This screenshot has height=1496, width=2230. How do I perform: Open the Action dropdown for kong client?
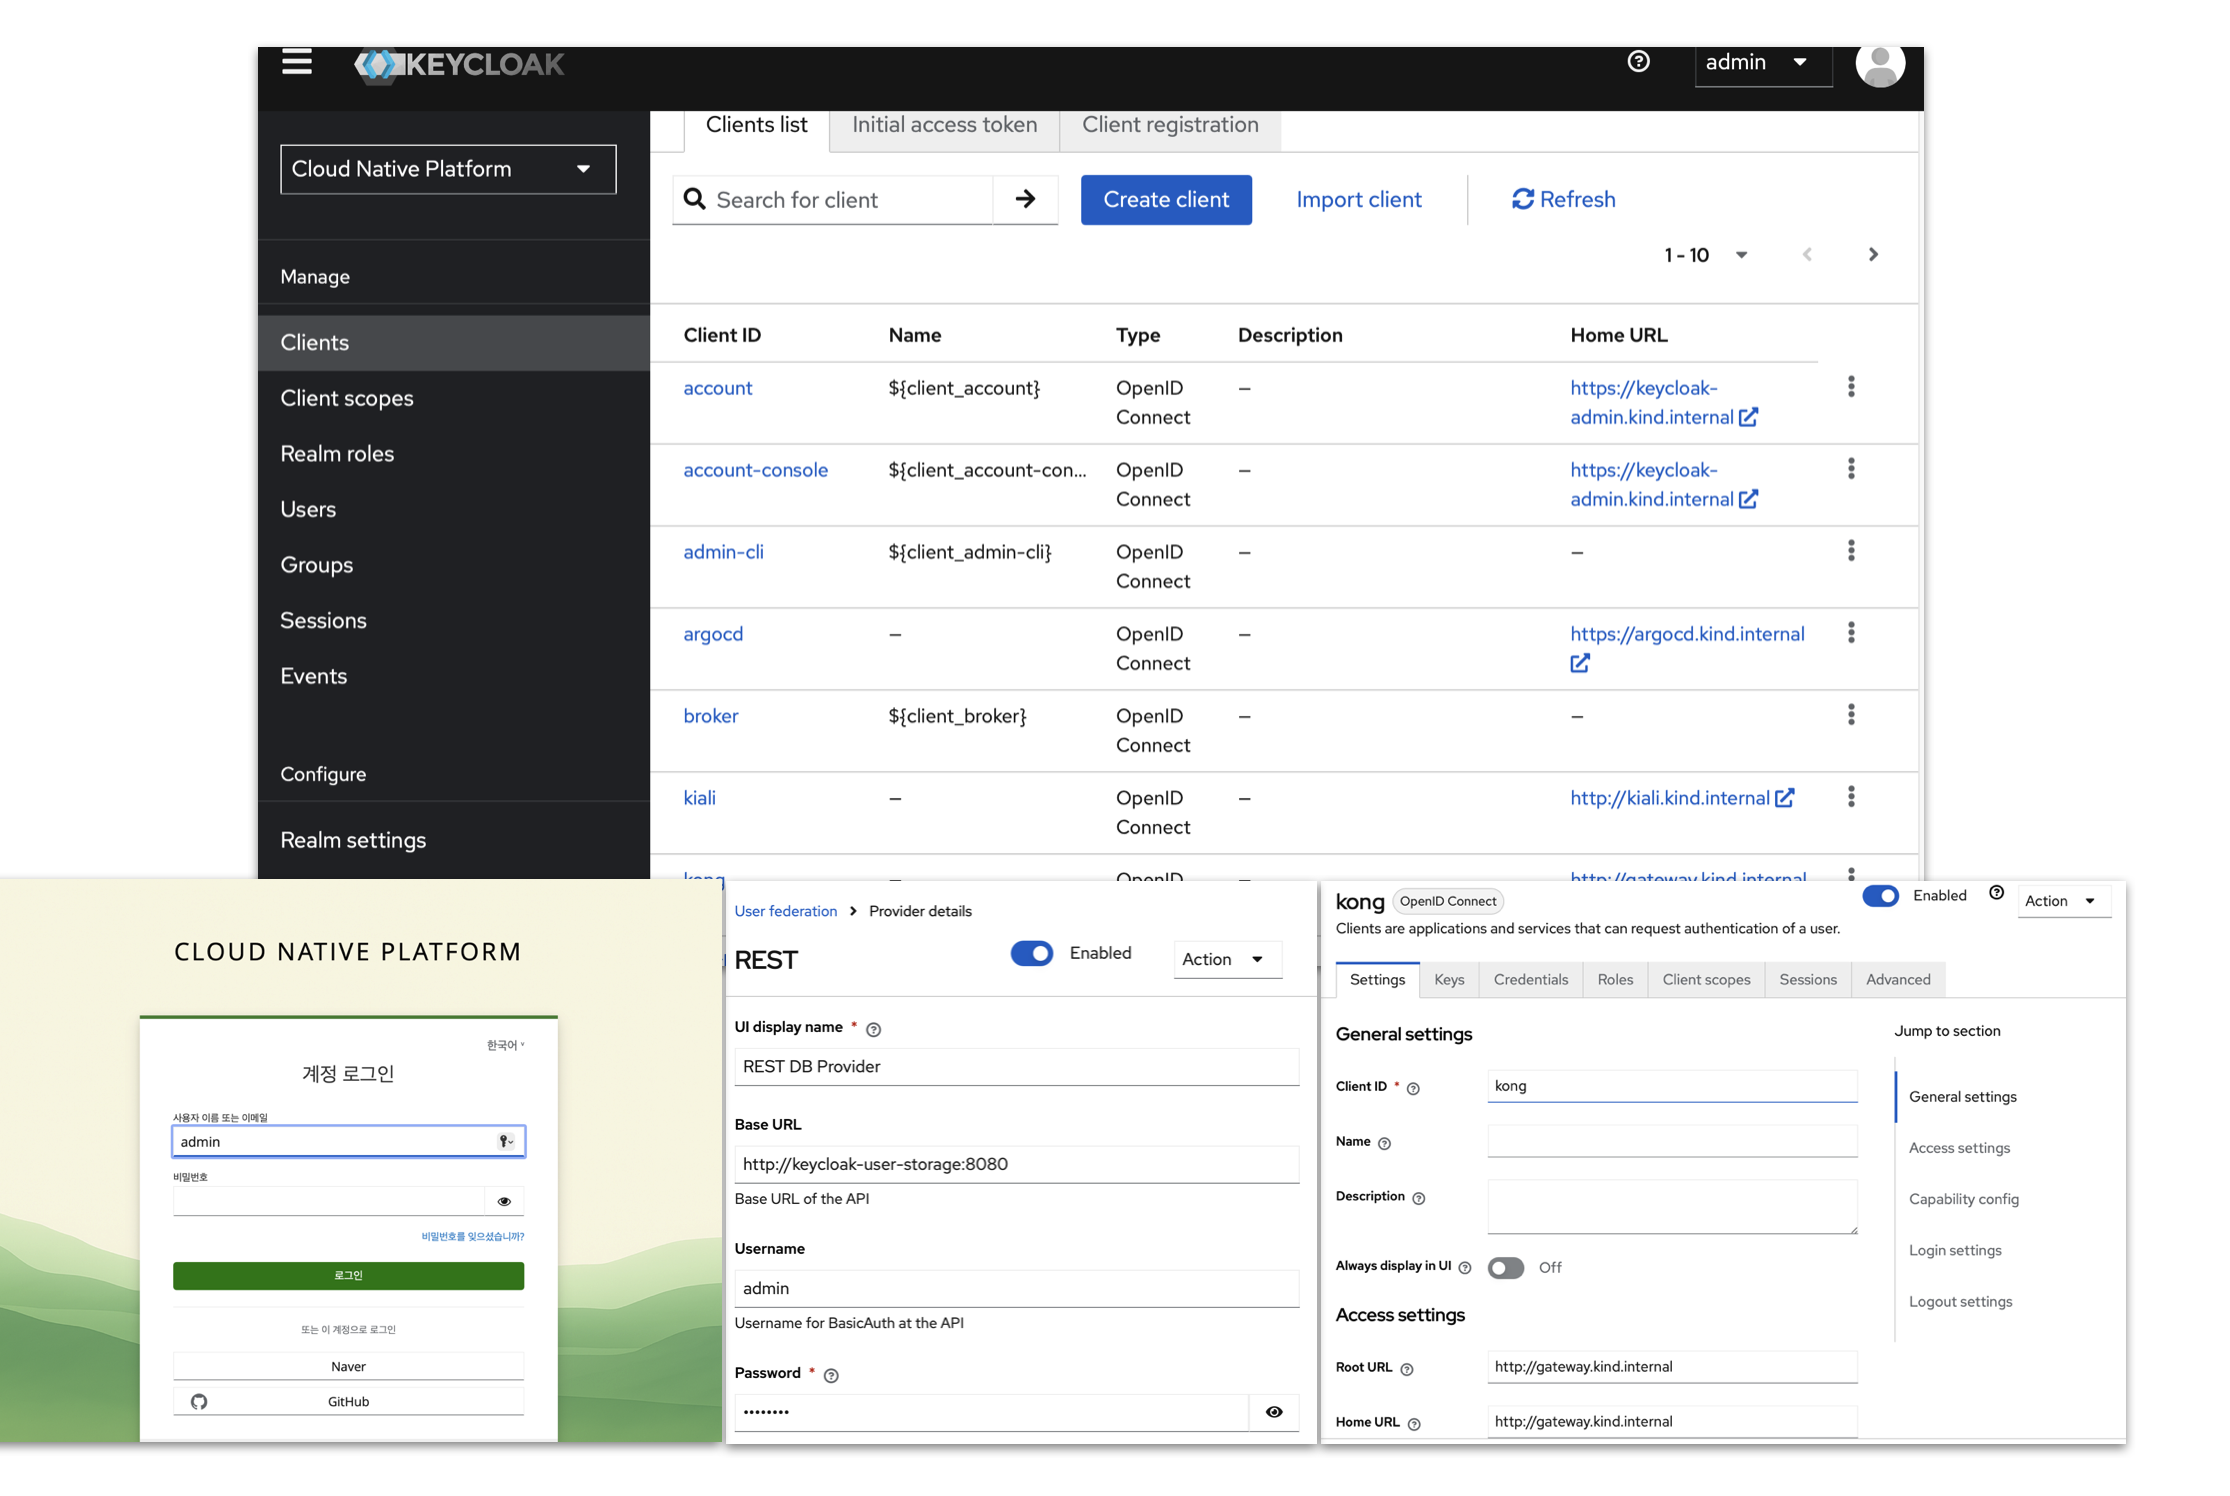click(2061, 901)
